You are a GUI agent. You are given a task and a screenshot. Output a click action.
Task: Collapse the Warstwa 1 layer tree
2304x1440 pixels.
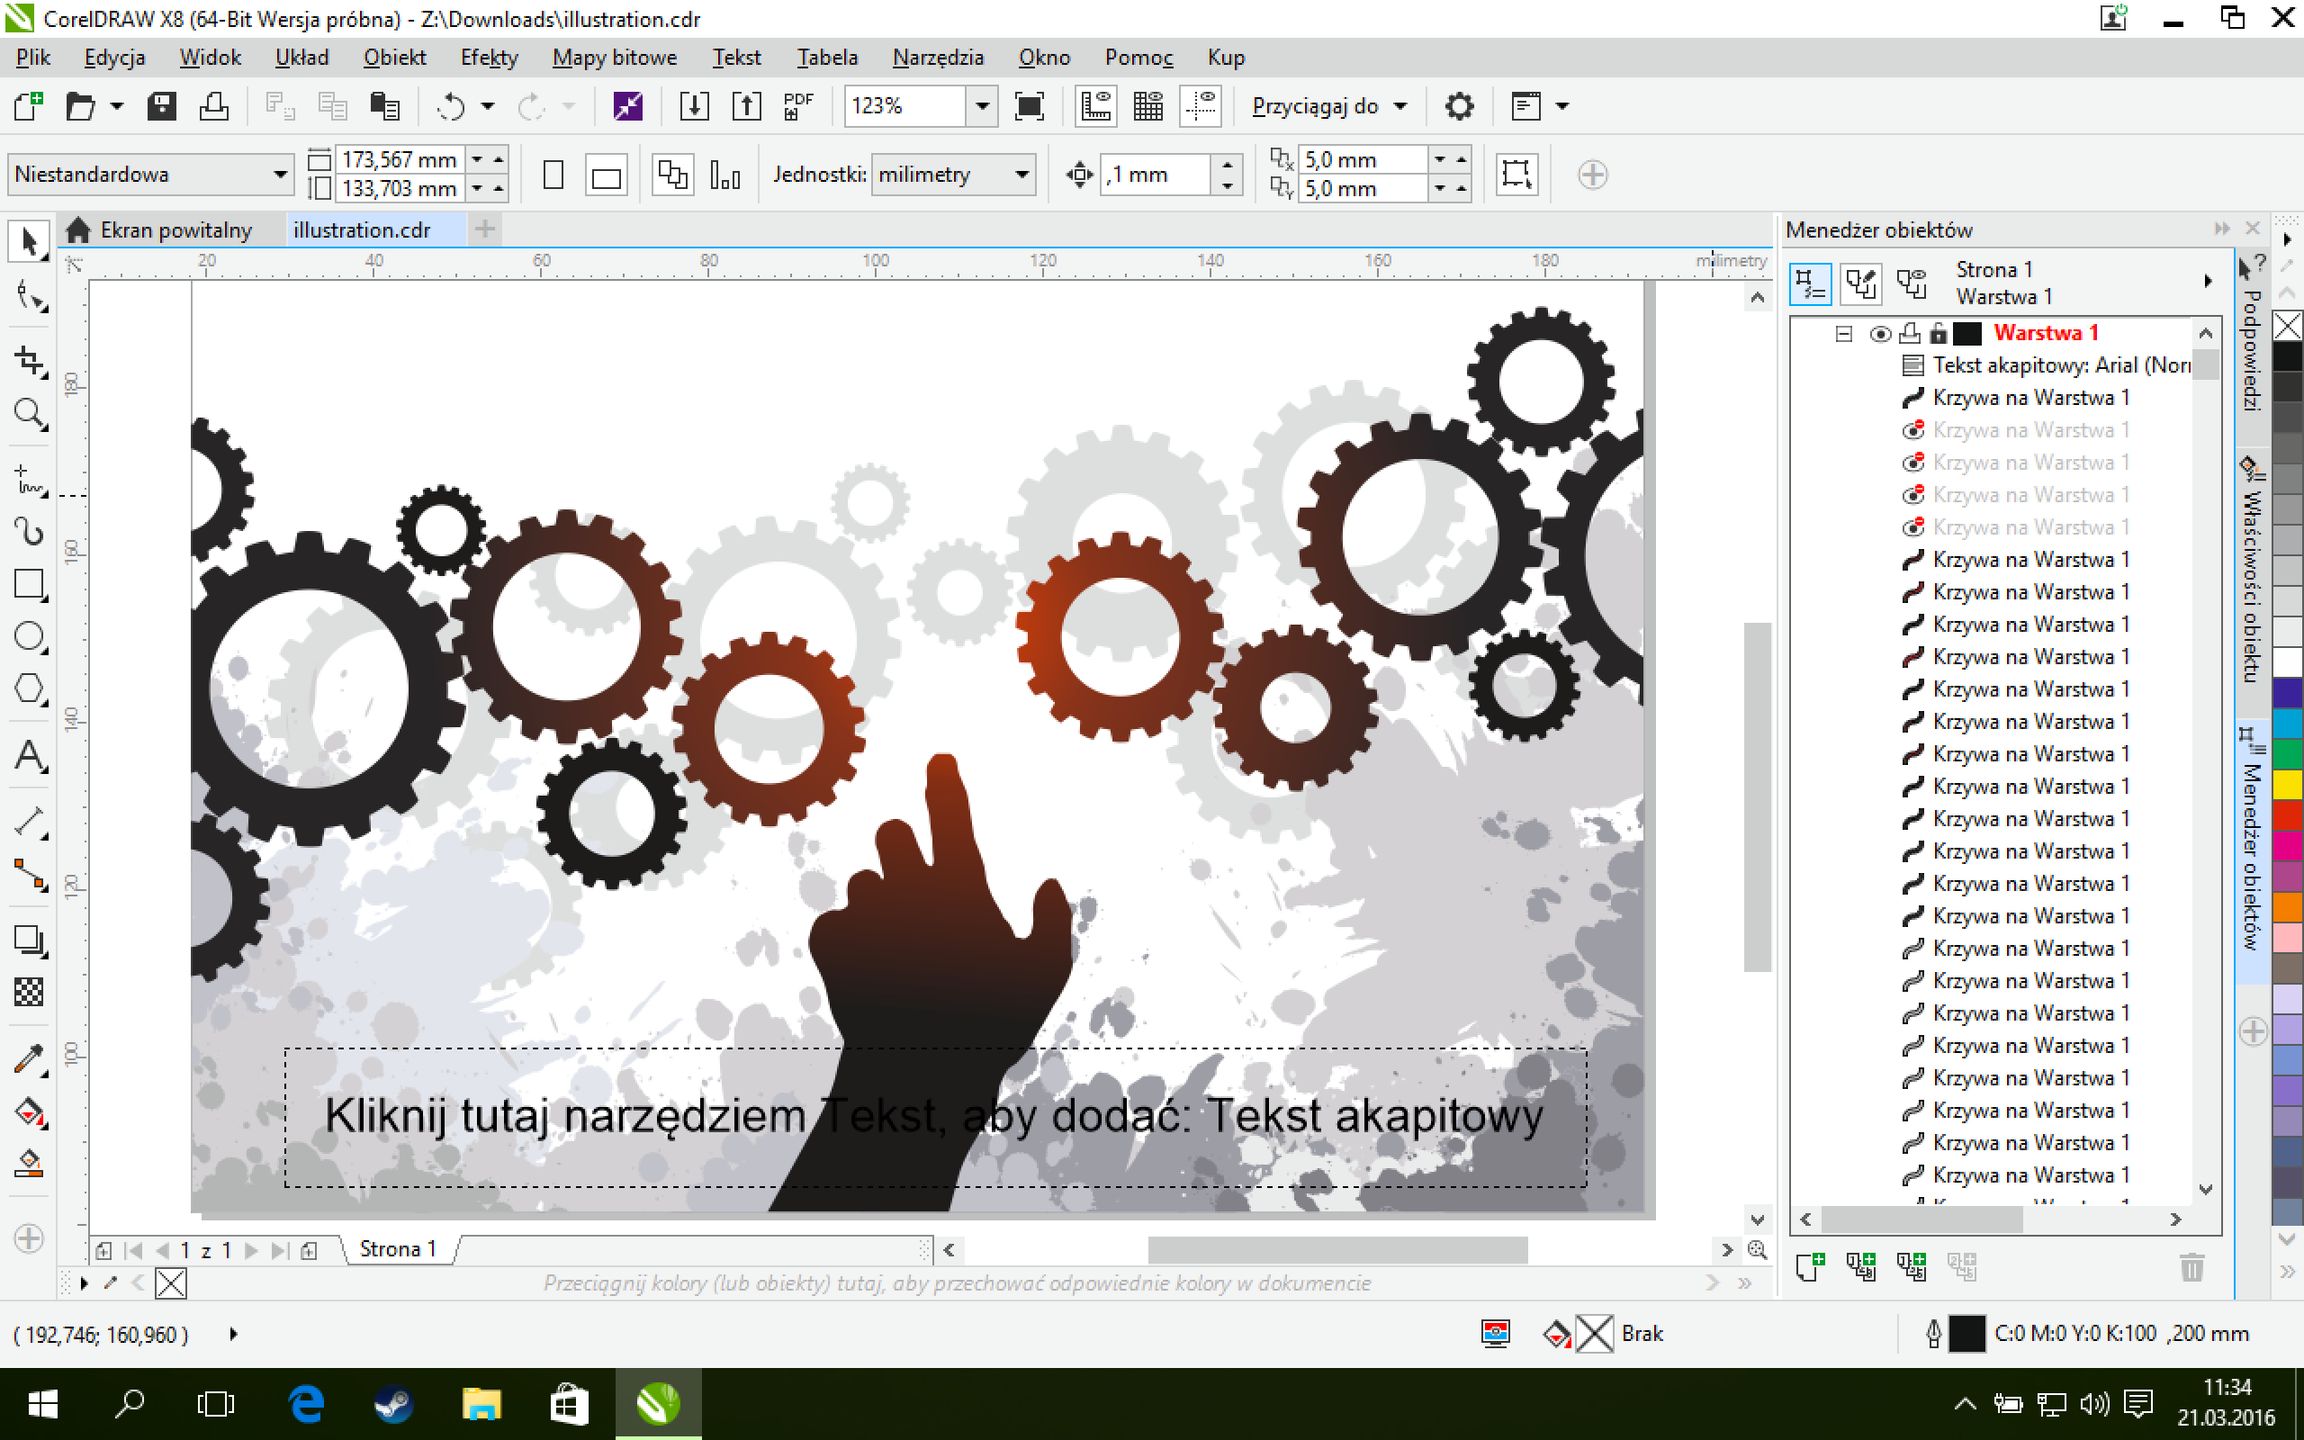[x=1844, y=334]
